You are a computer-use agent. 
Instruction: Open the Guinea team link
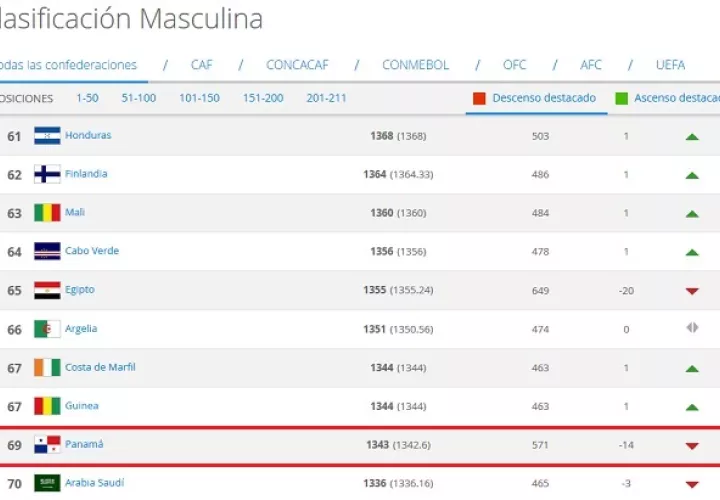point(82,406)
